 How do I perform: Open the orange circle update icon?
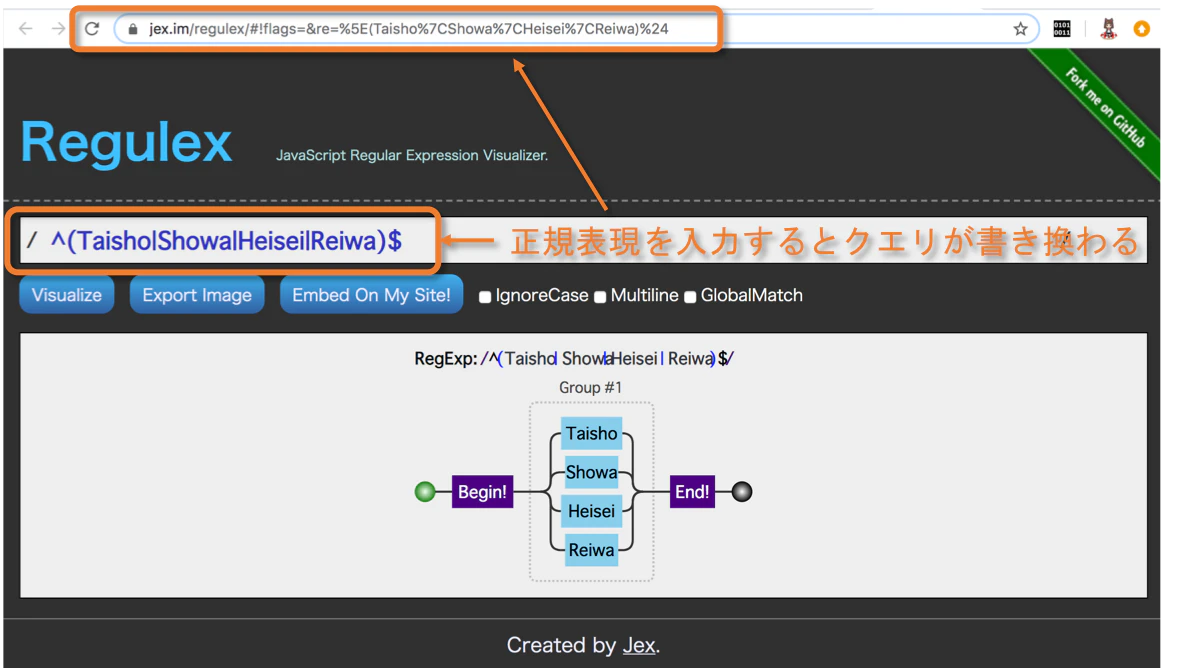[x=1142, y=29]
